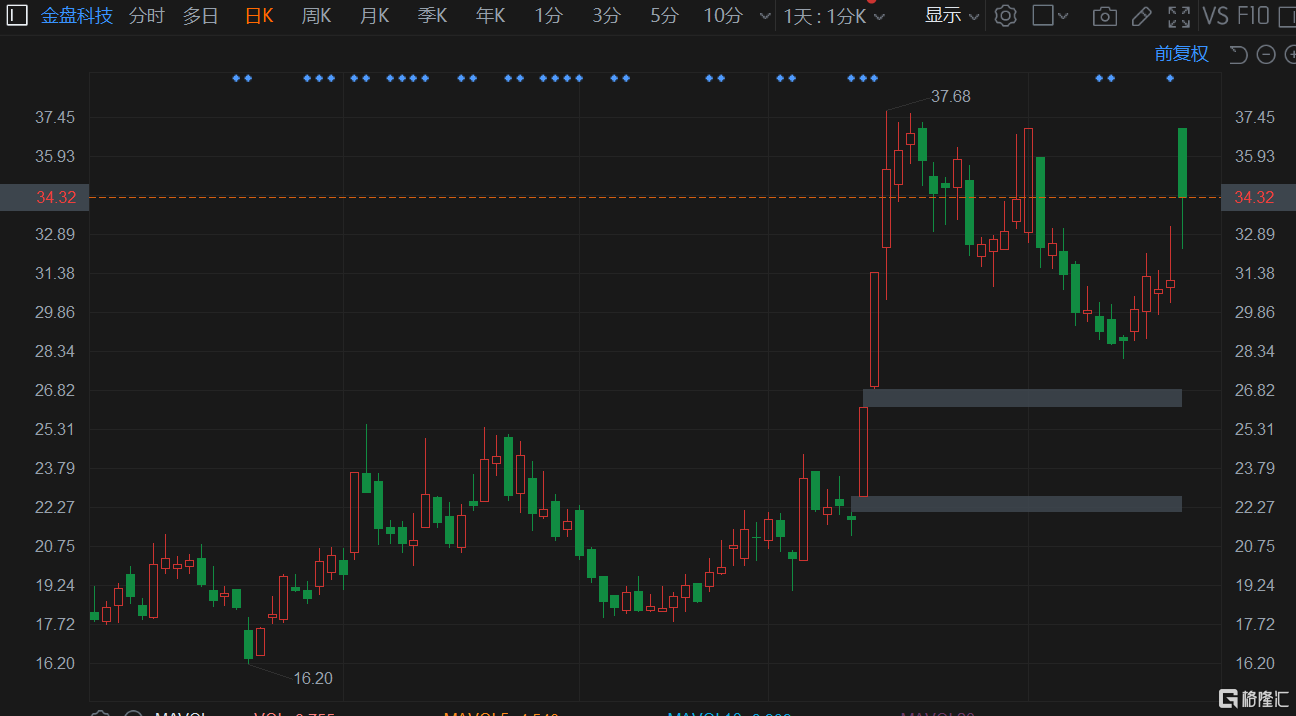Open the F10 company info

tap(1253, 16)
